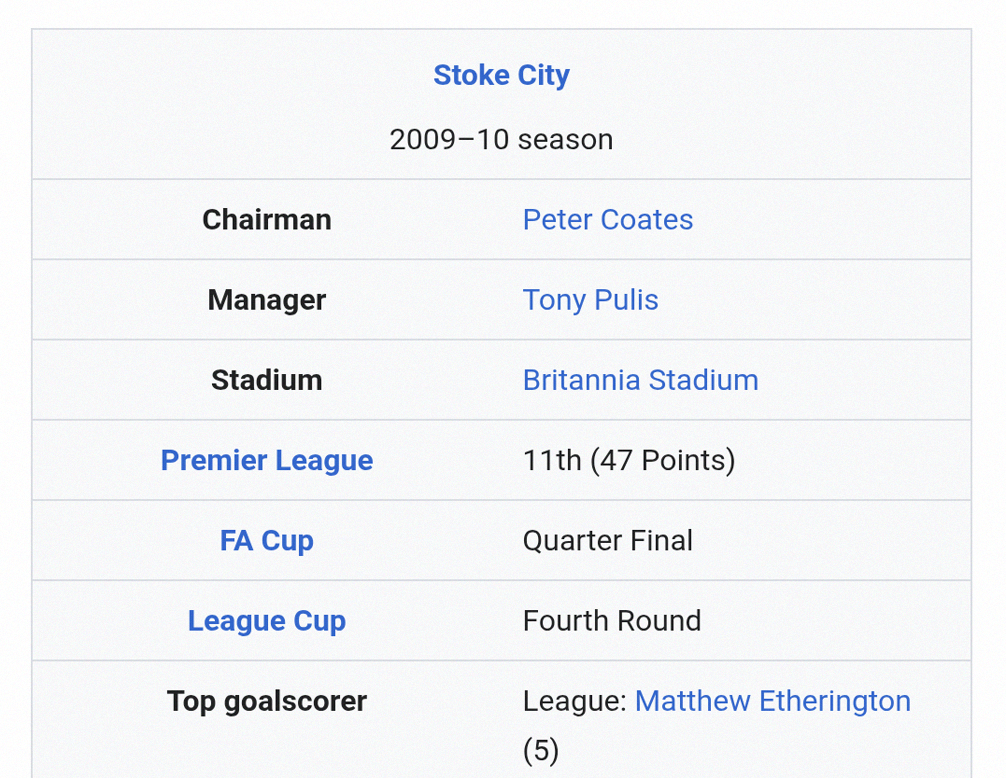
Task: Click the FA Cup link
Action: (x=266, y=540)
